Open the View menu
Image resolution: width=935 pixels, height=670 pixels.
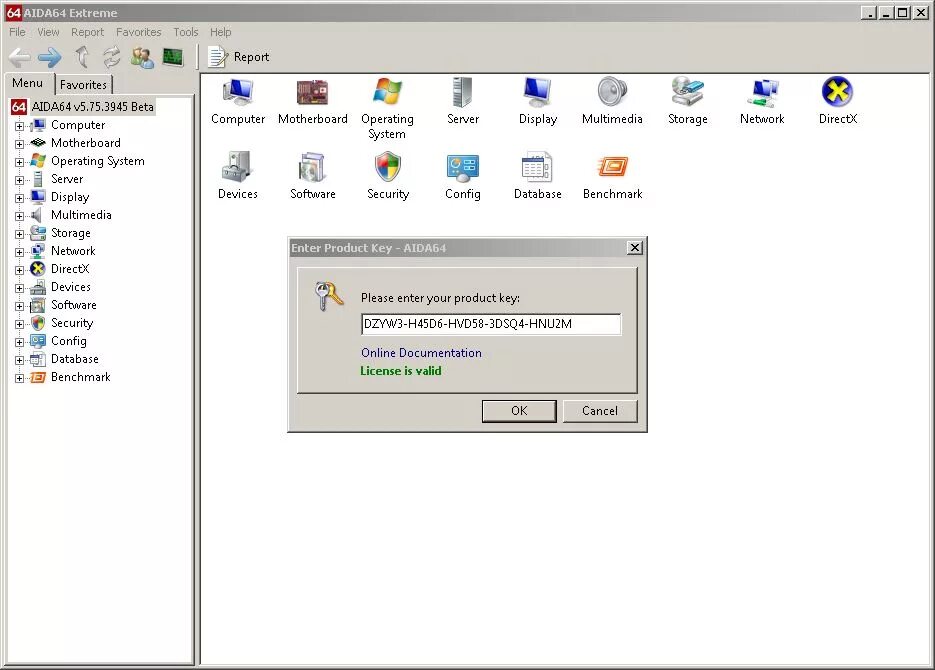click(x=48, y=32)
